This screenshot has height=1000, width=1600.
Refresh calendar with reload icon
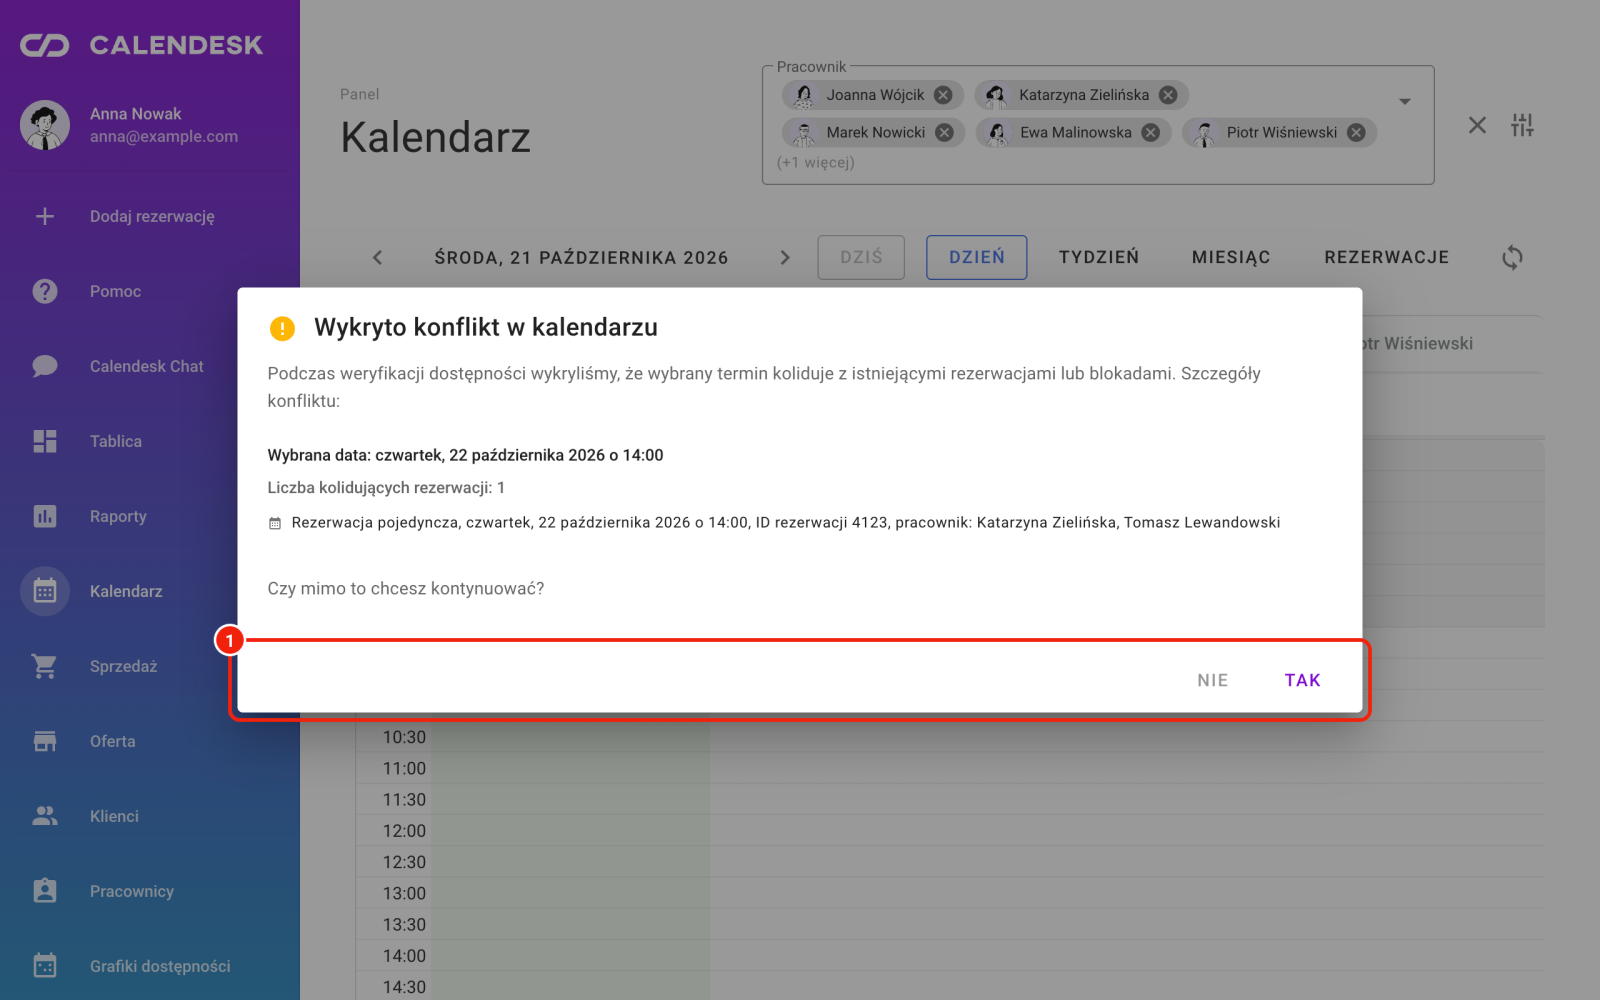tap(1512, 257)
